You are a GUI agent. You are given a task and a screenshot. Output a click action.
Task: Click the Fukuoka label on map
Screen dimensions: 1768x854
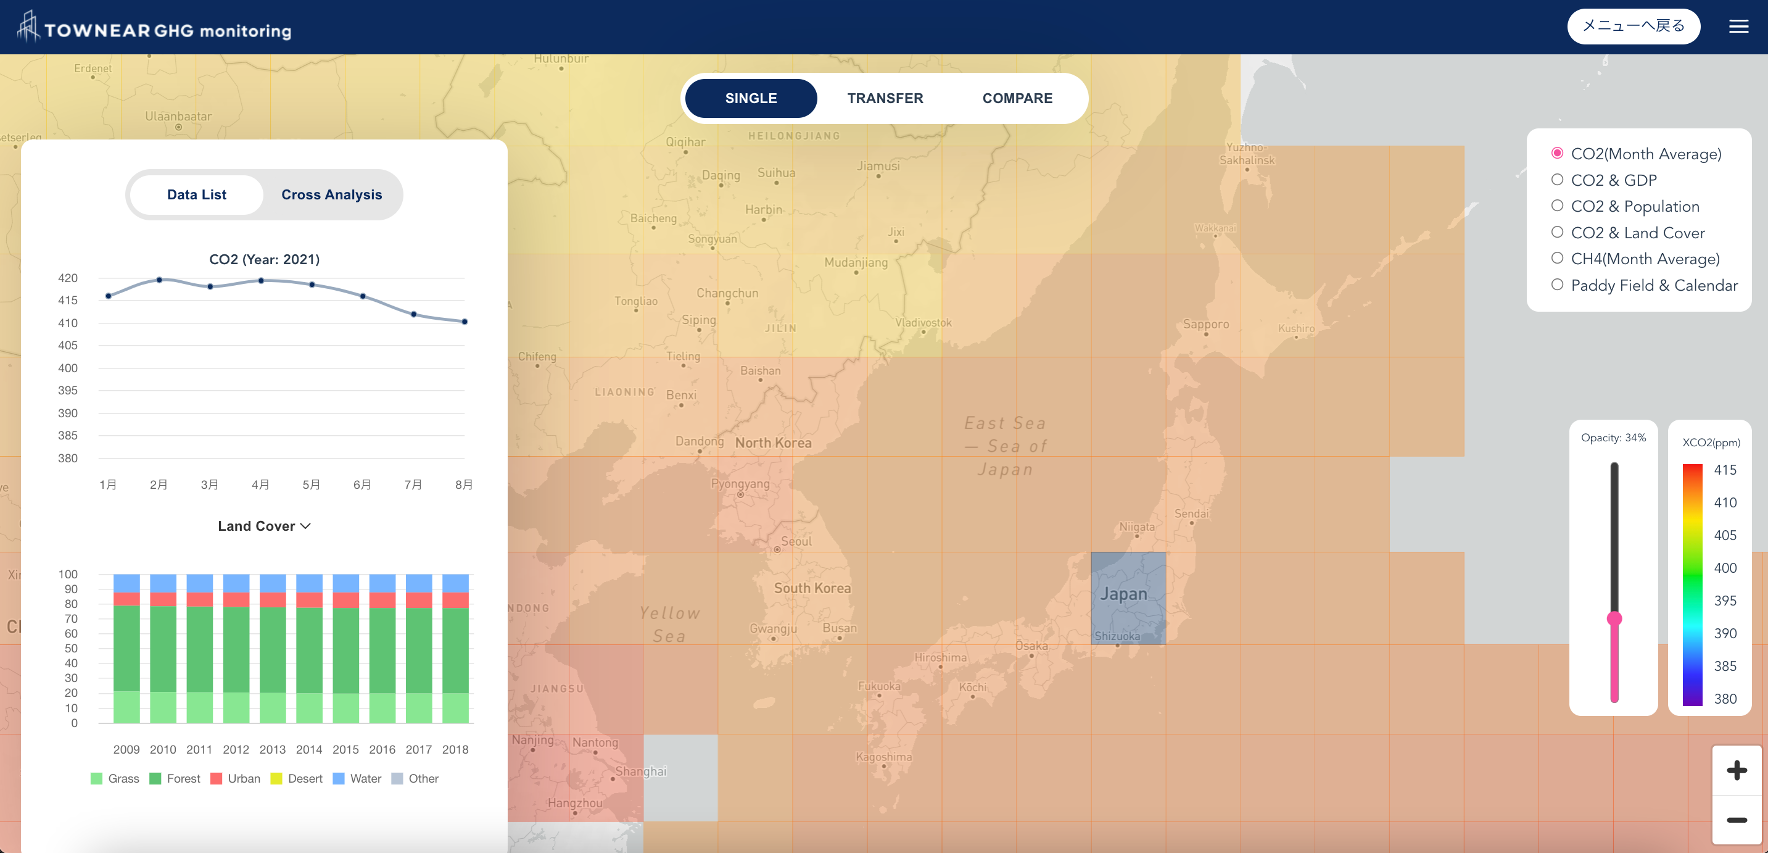click(x=879, y=686)
